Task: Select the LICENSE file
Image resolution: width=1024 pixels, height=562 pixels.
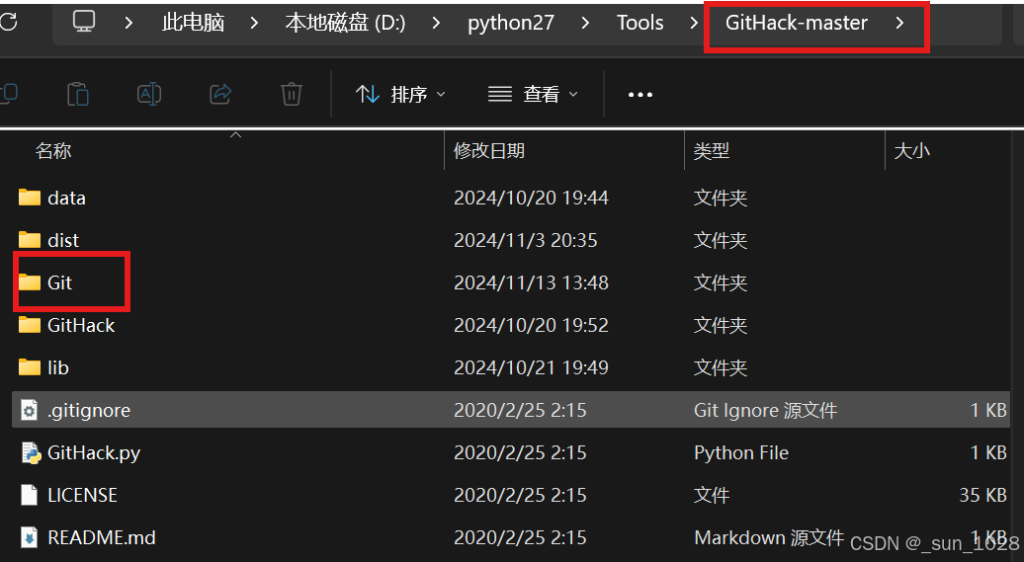Action: click(x=82, y=496)
